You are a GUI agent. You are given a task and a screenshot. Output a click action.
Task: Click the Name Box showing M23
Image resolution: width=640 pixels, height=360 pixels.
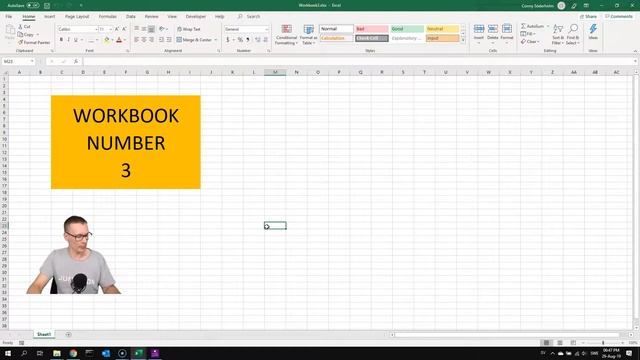tap(18, 61)
